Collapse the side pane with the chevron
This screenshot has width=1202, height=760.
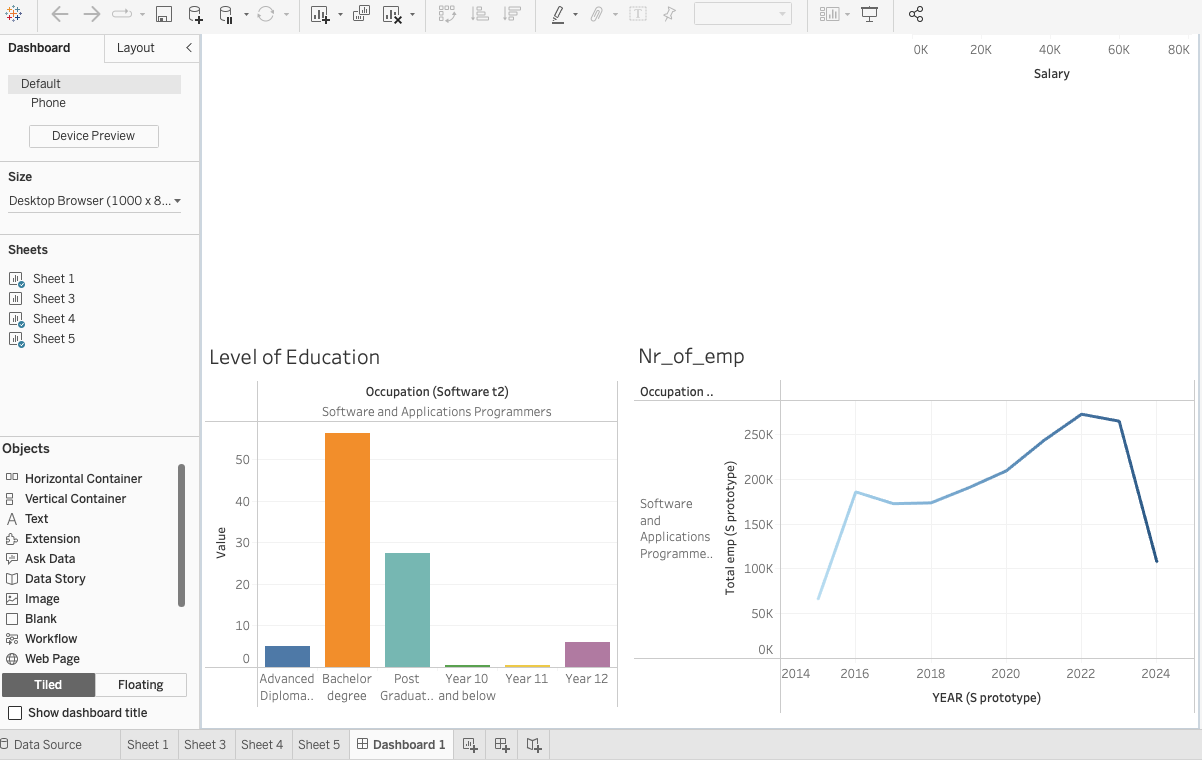point(189,47)
